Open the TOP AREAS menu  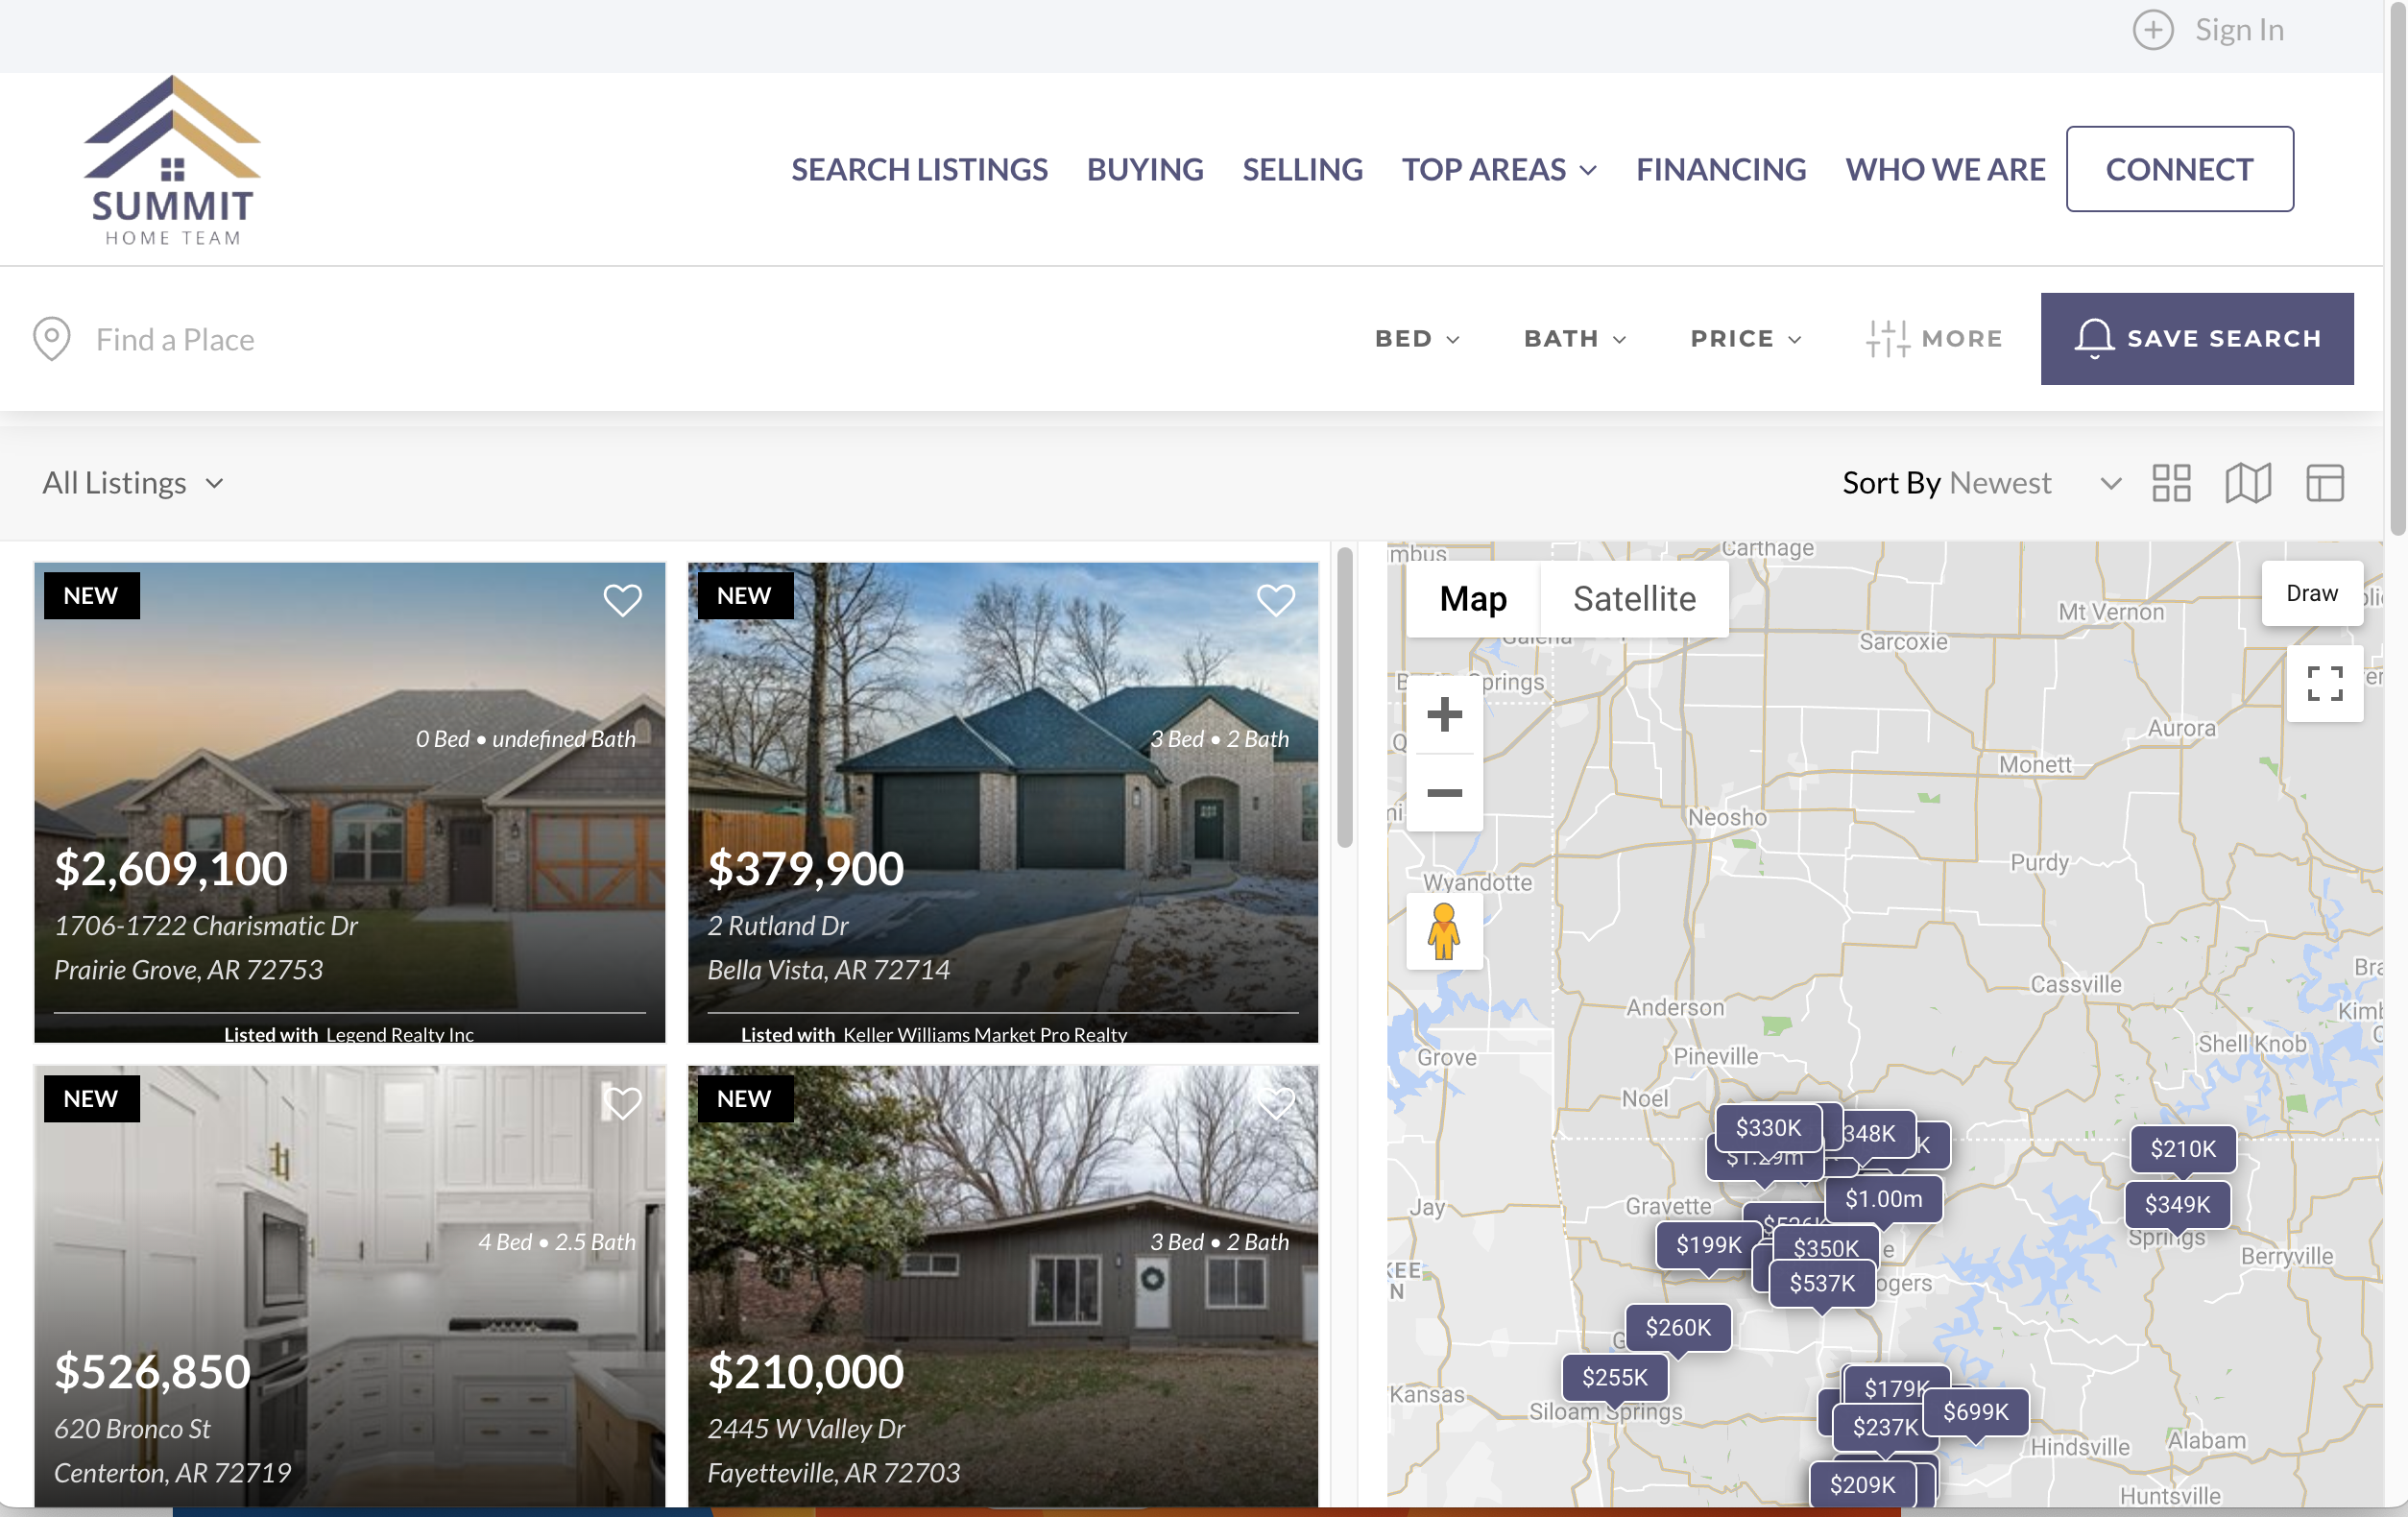tap(1498, 169)
